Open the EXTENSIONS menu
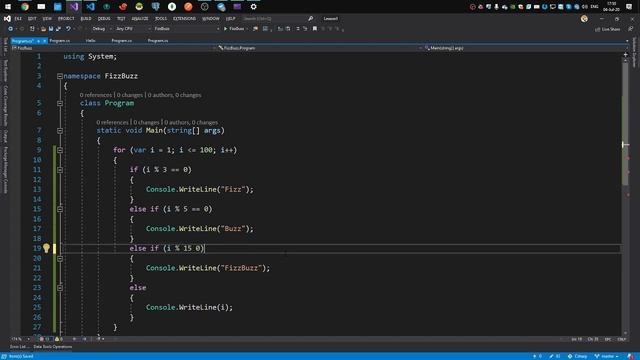Screen dimensions: 640x360 click(x=184, y=19)
